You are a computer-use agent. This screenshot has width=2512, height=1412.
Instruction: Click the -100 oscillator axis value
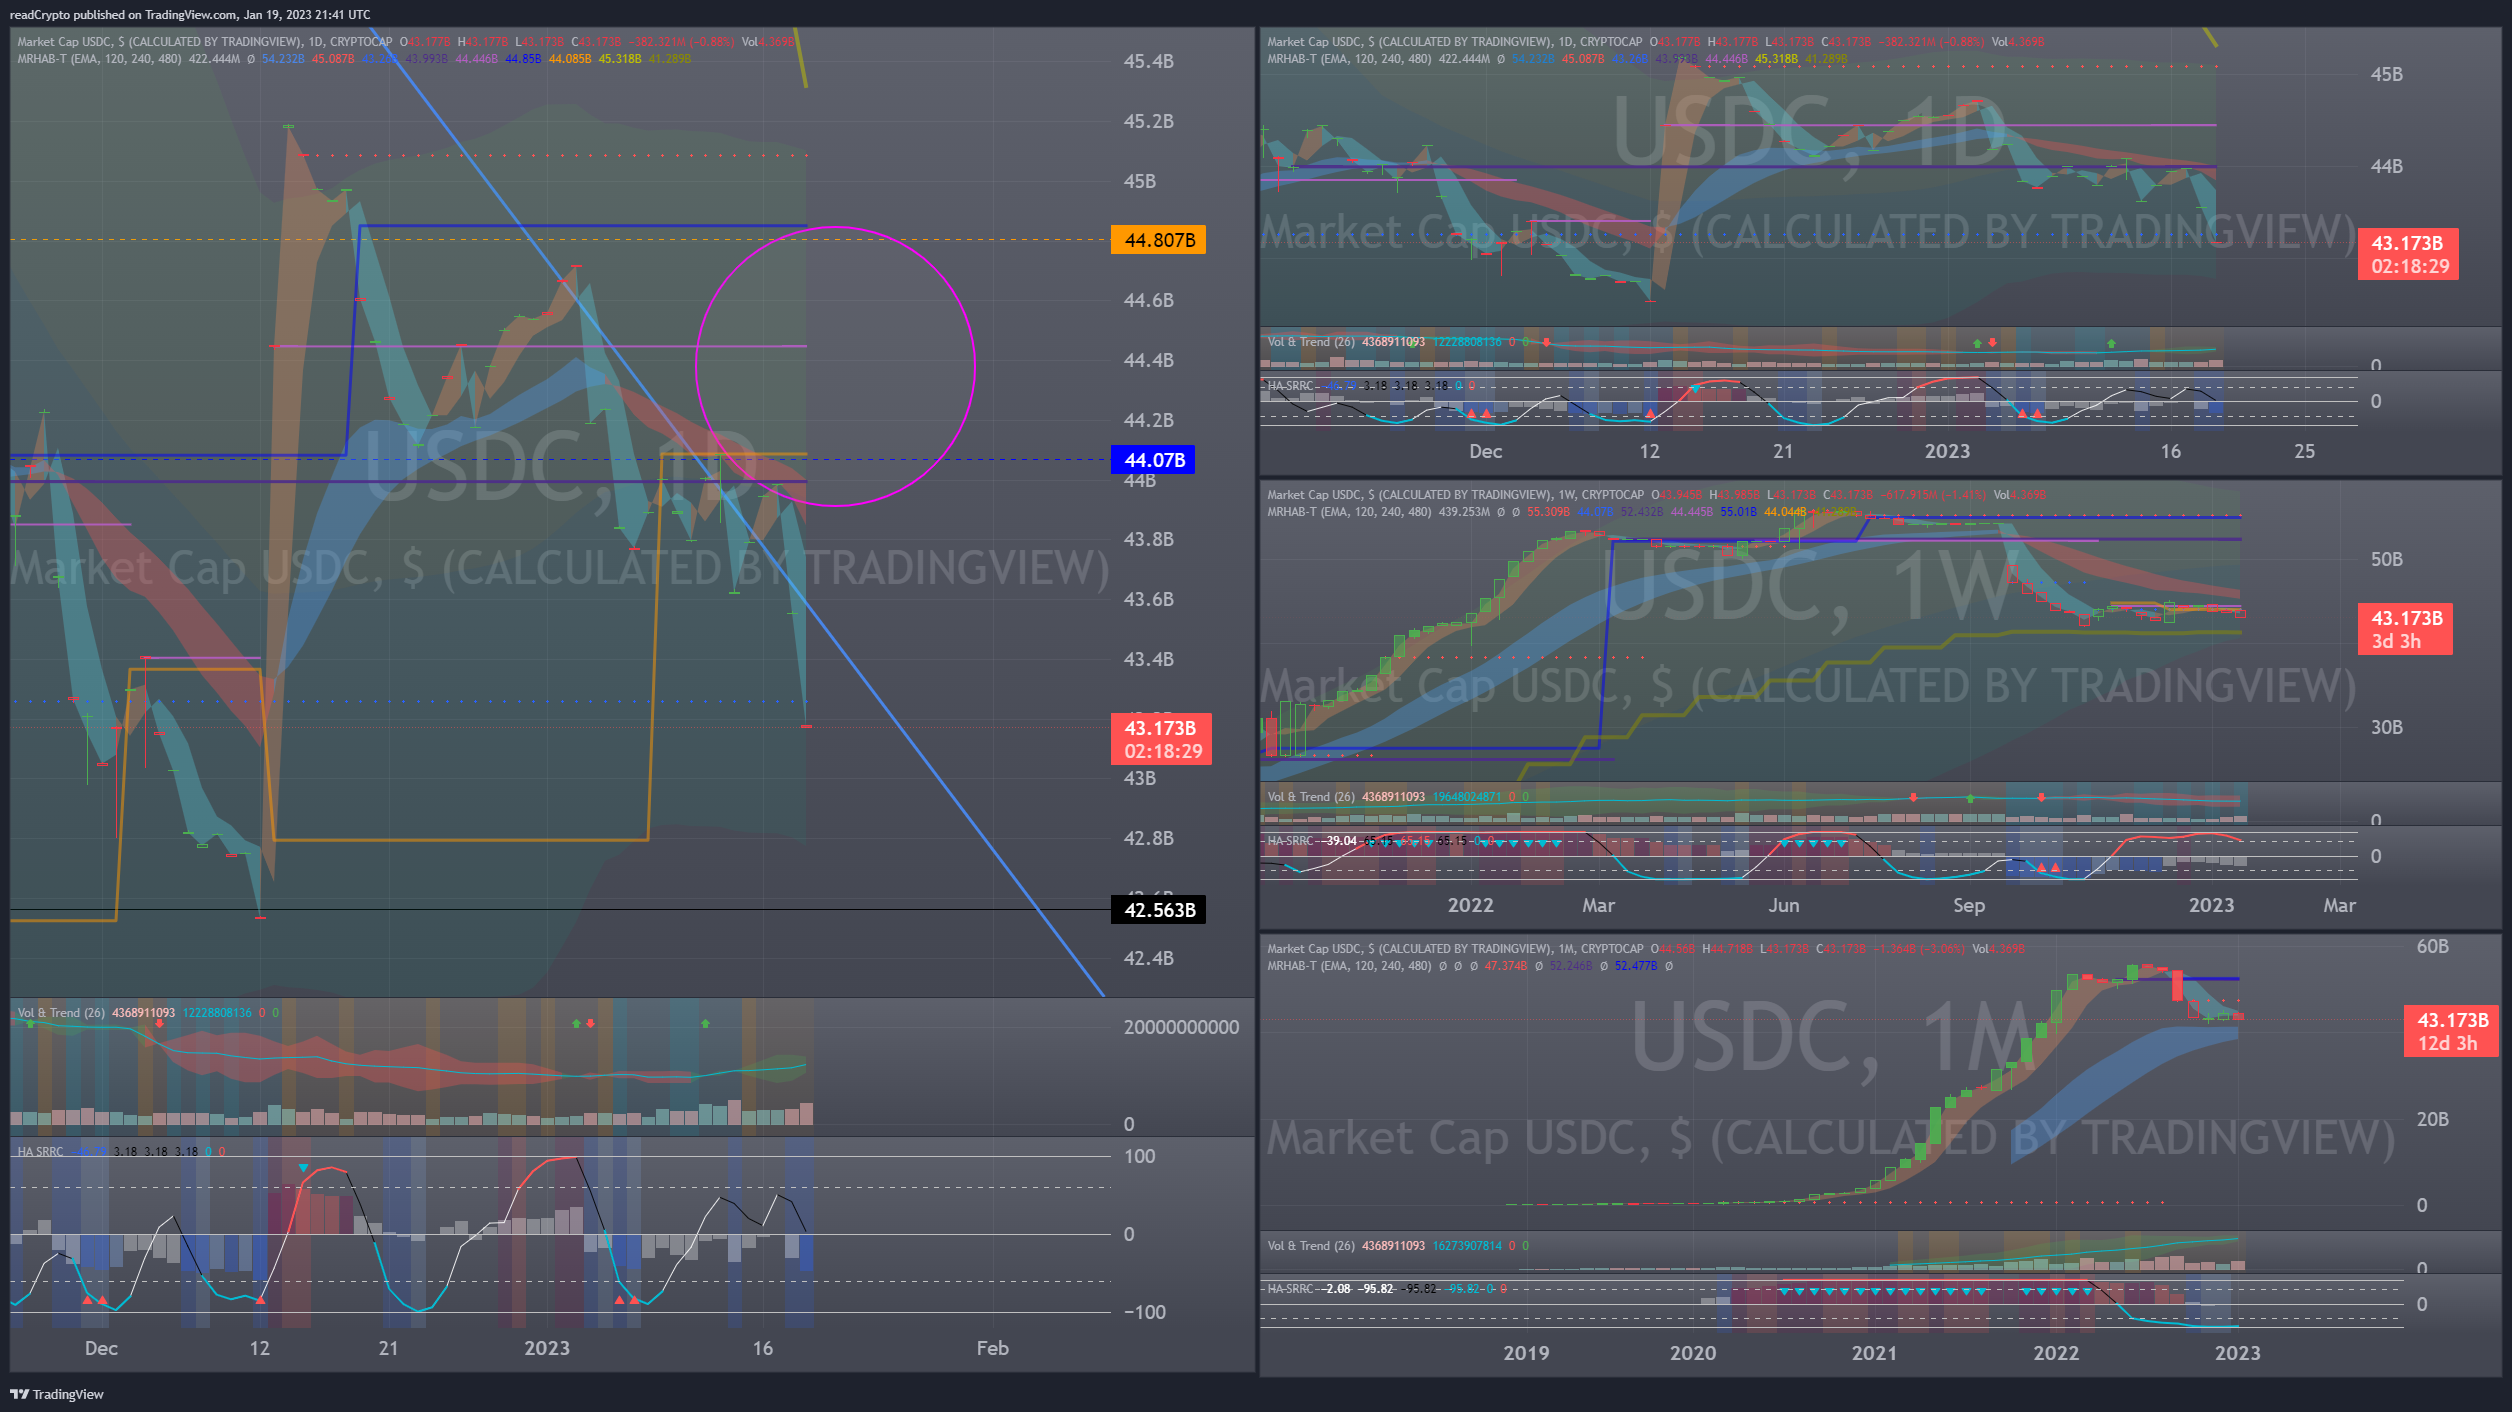1144,1312
